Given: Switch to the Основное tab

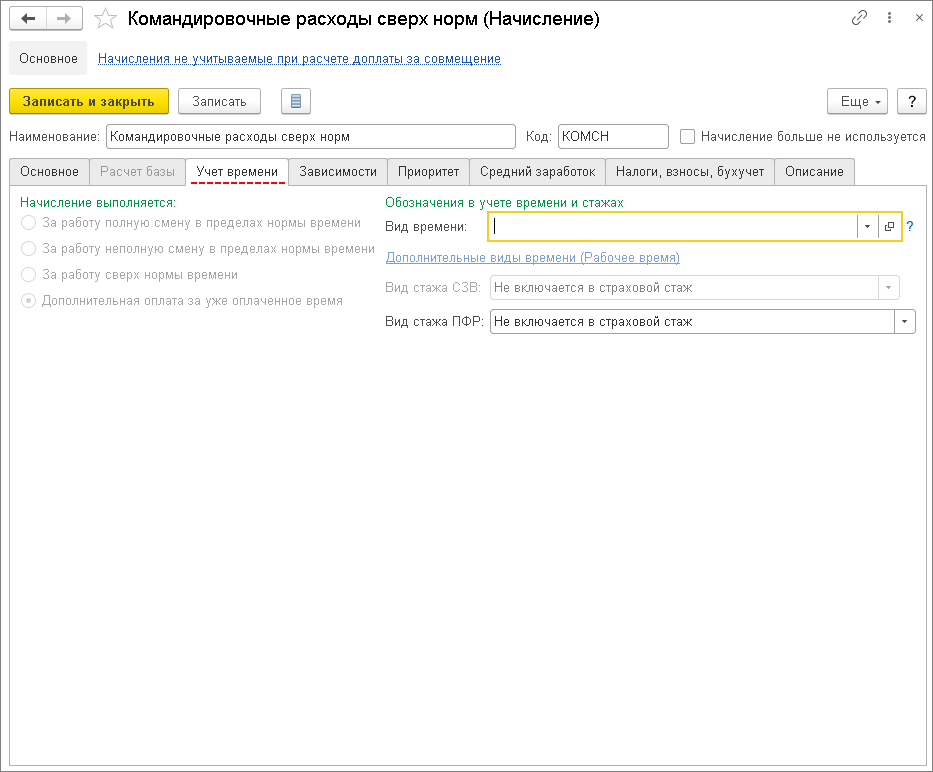Looking at the screenshot, I should [x=49, y=171].
